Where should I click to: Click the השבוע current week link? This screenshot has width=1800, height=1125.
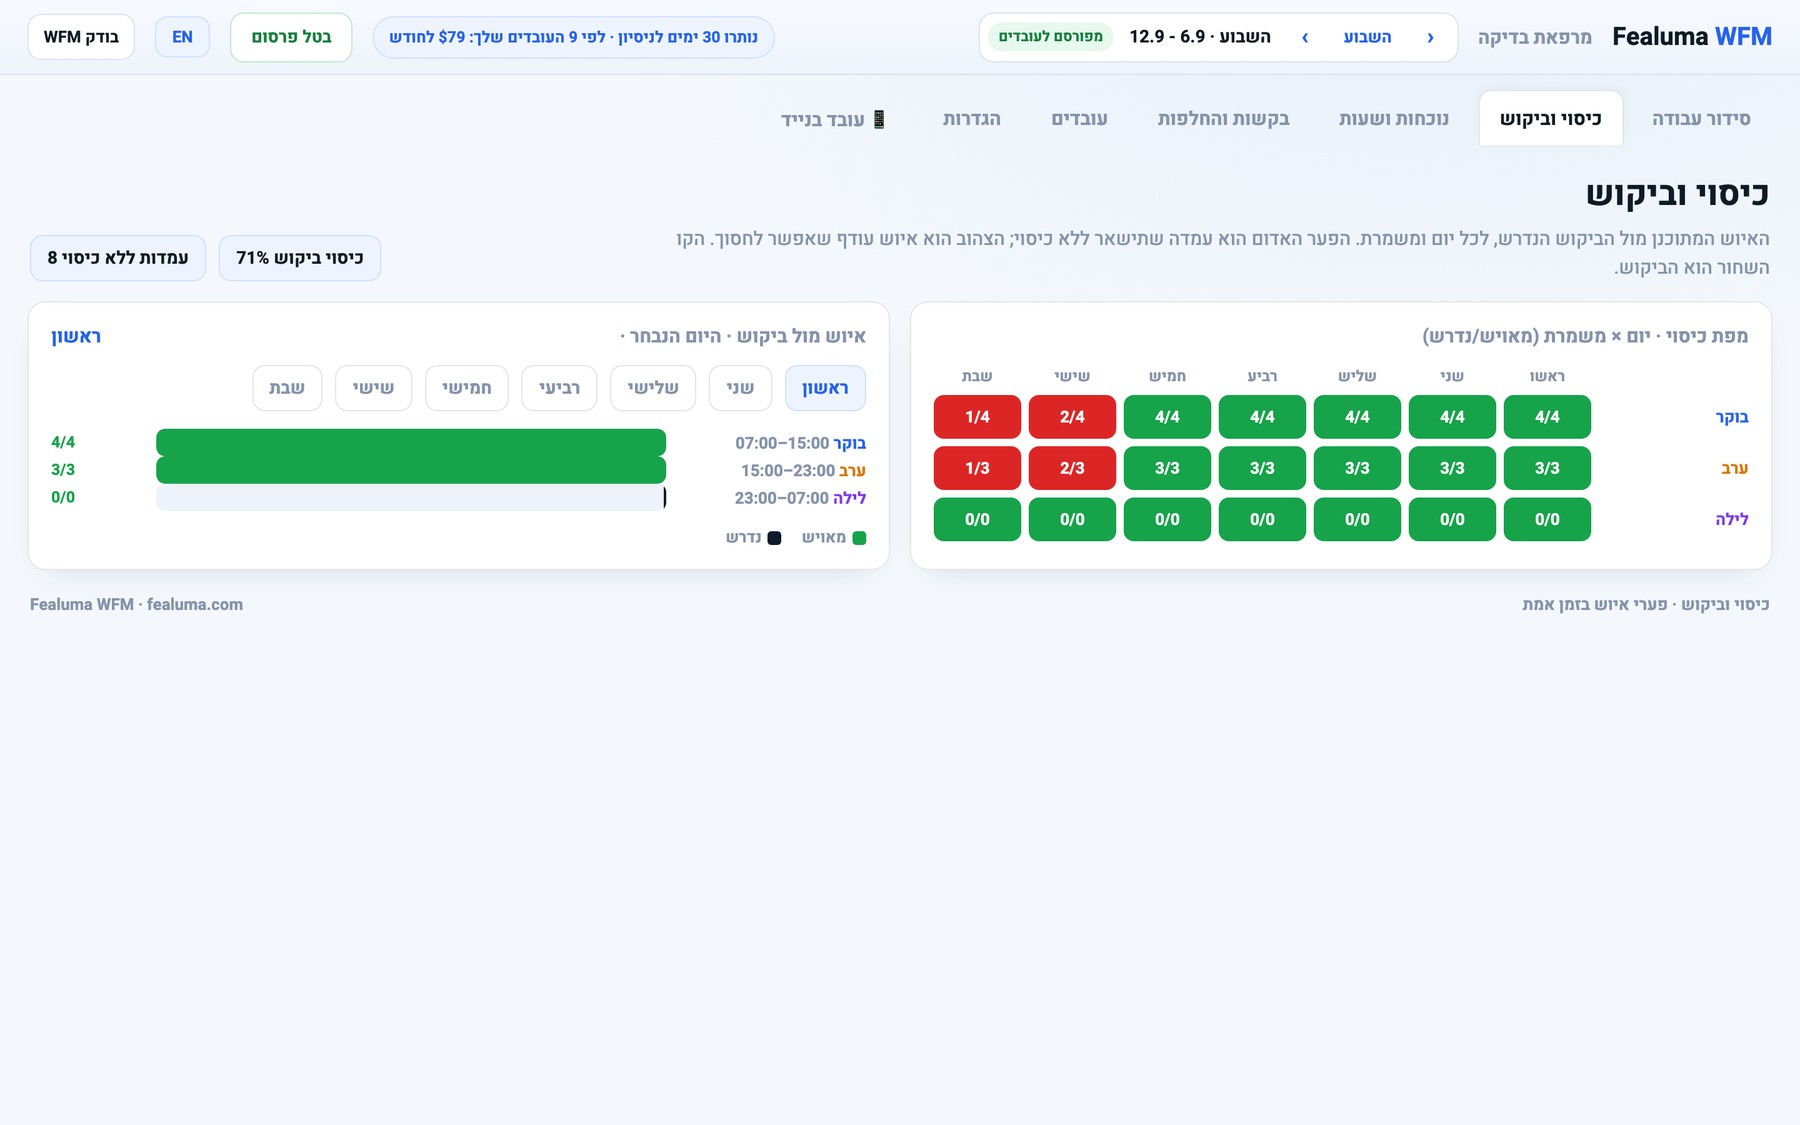pyautogui.click(x=1367, y=37)
